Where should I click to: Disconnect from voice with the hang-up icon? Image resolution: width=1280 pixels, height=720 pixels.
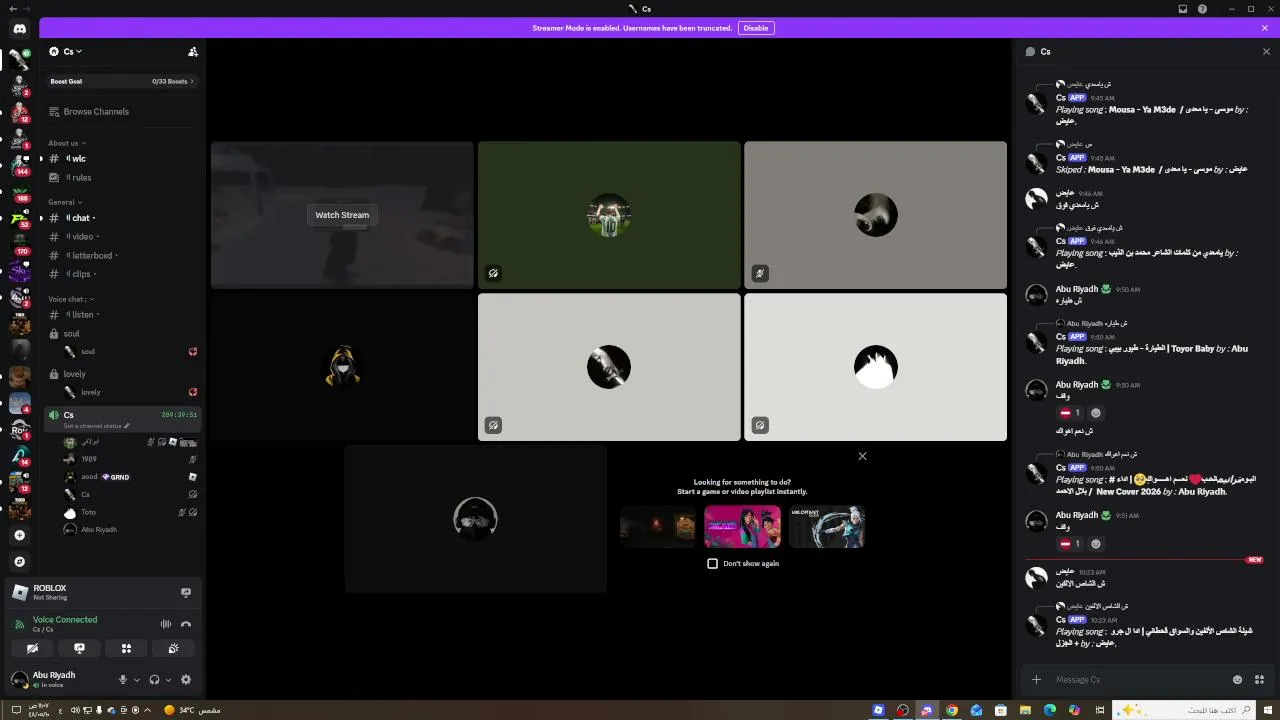click(186, 624)
